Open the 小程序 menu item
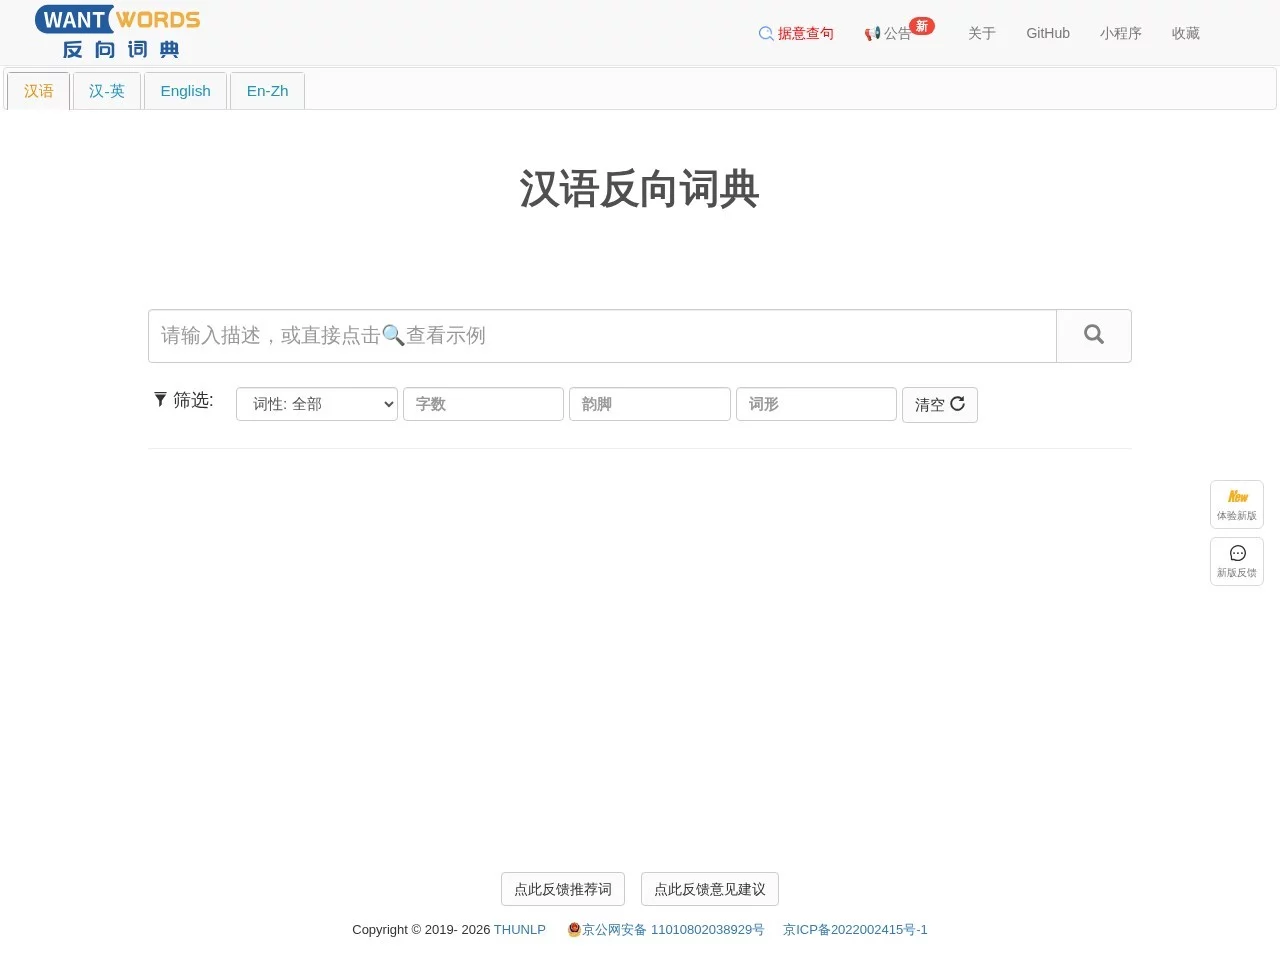 1121,33
